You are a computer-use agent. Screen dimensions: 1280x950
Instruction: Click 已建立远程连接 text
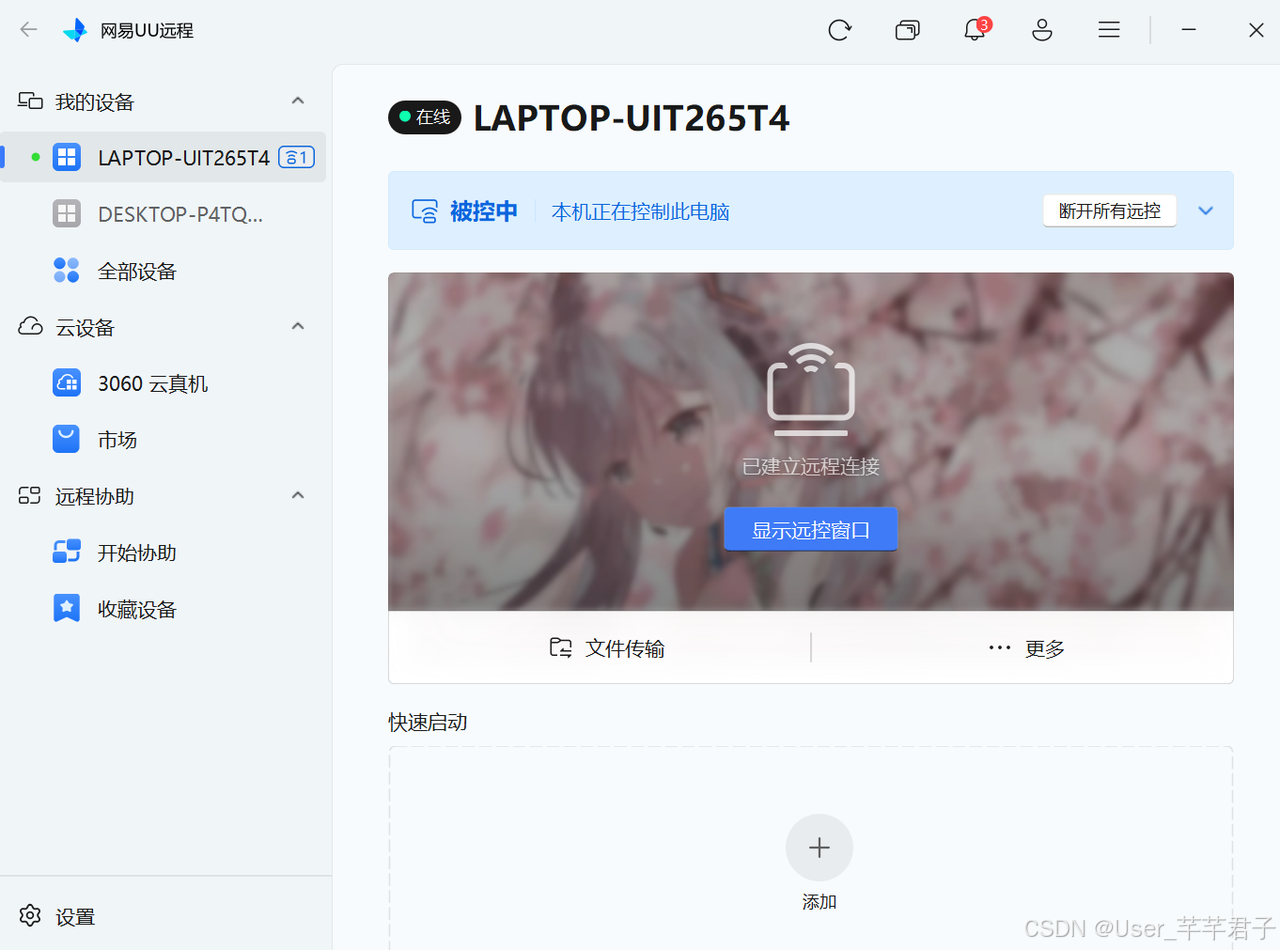pyautogui.click(x=811, y=467)
